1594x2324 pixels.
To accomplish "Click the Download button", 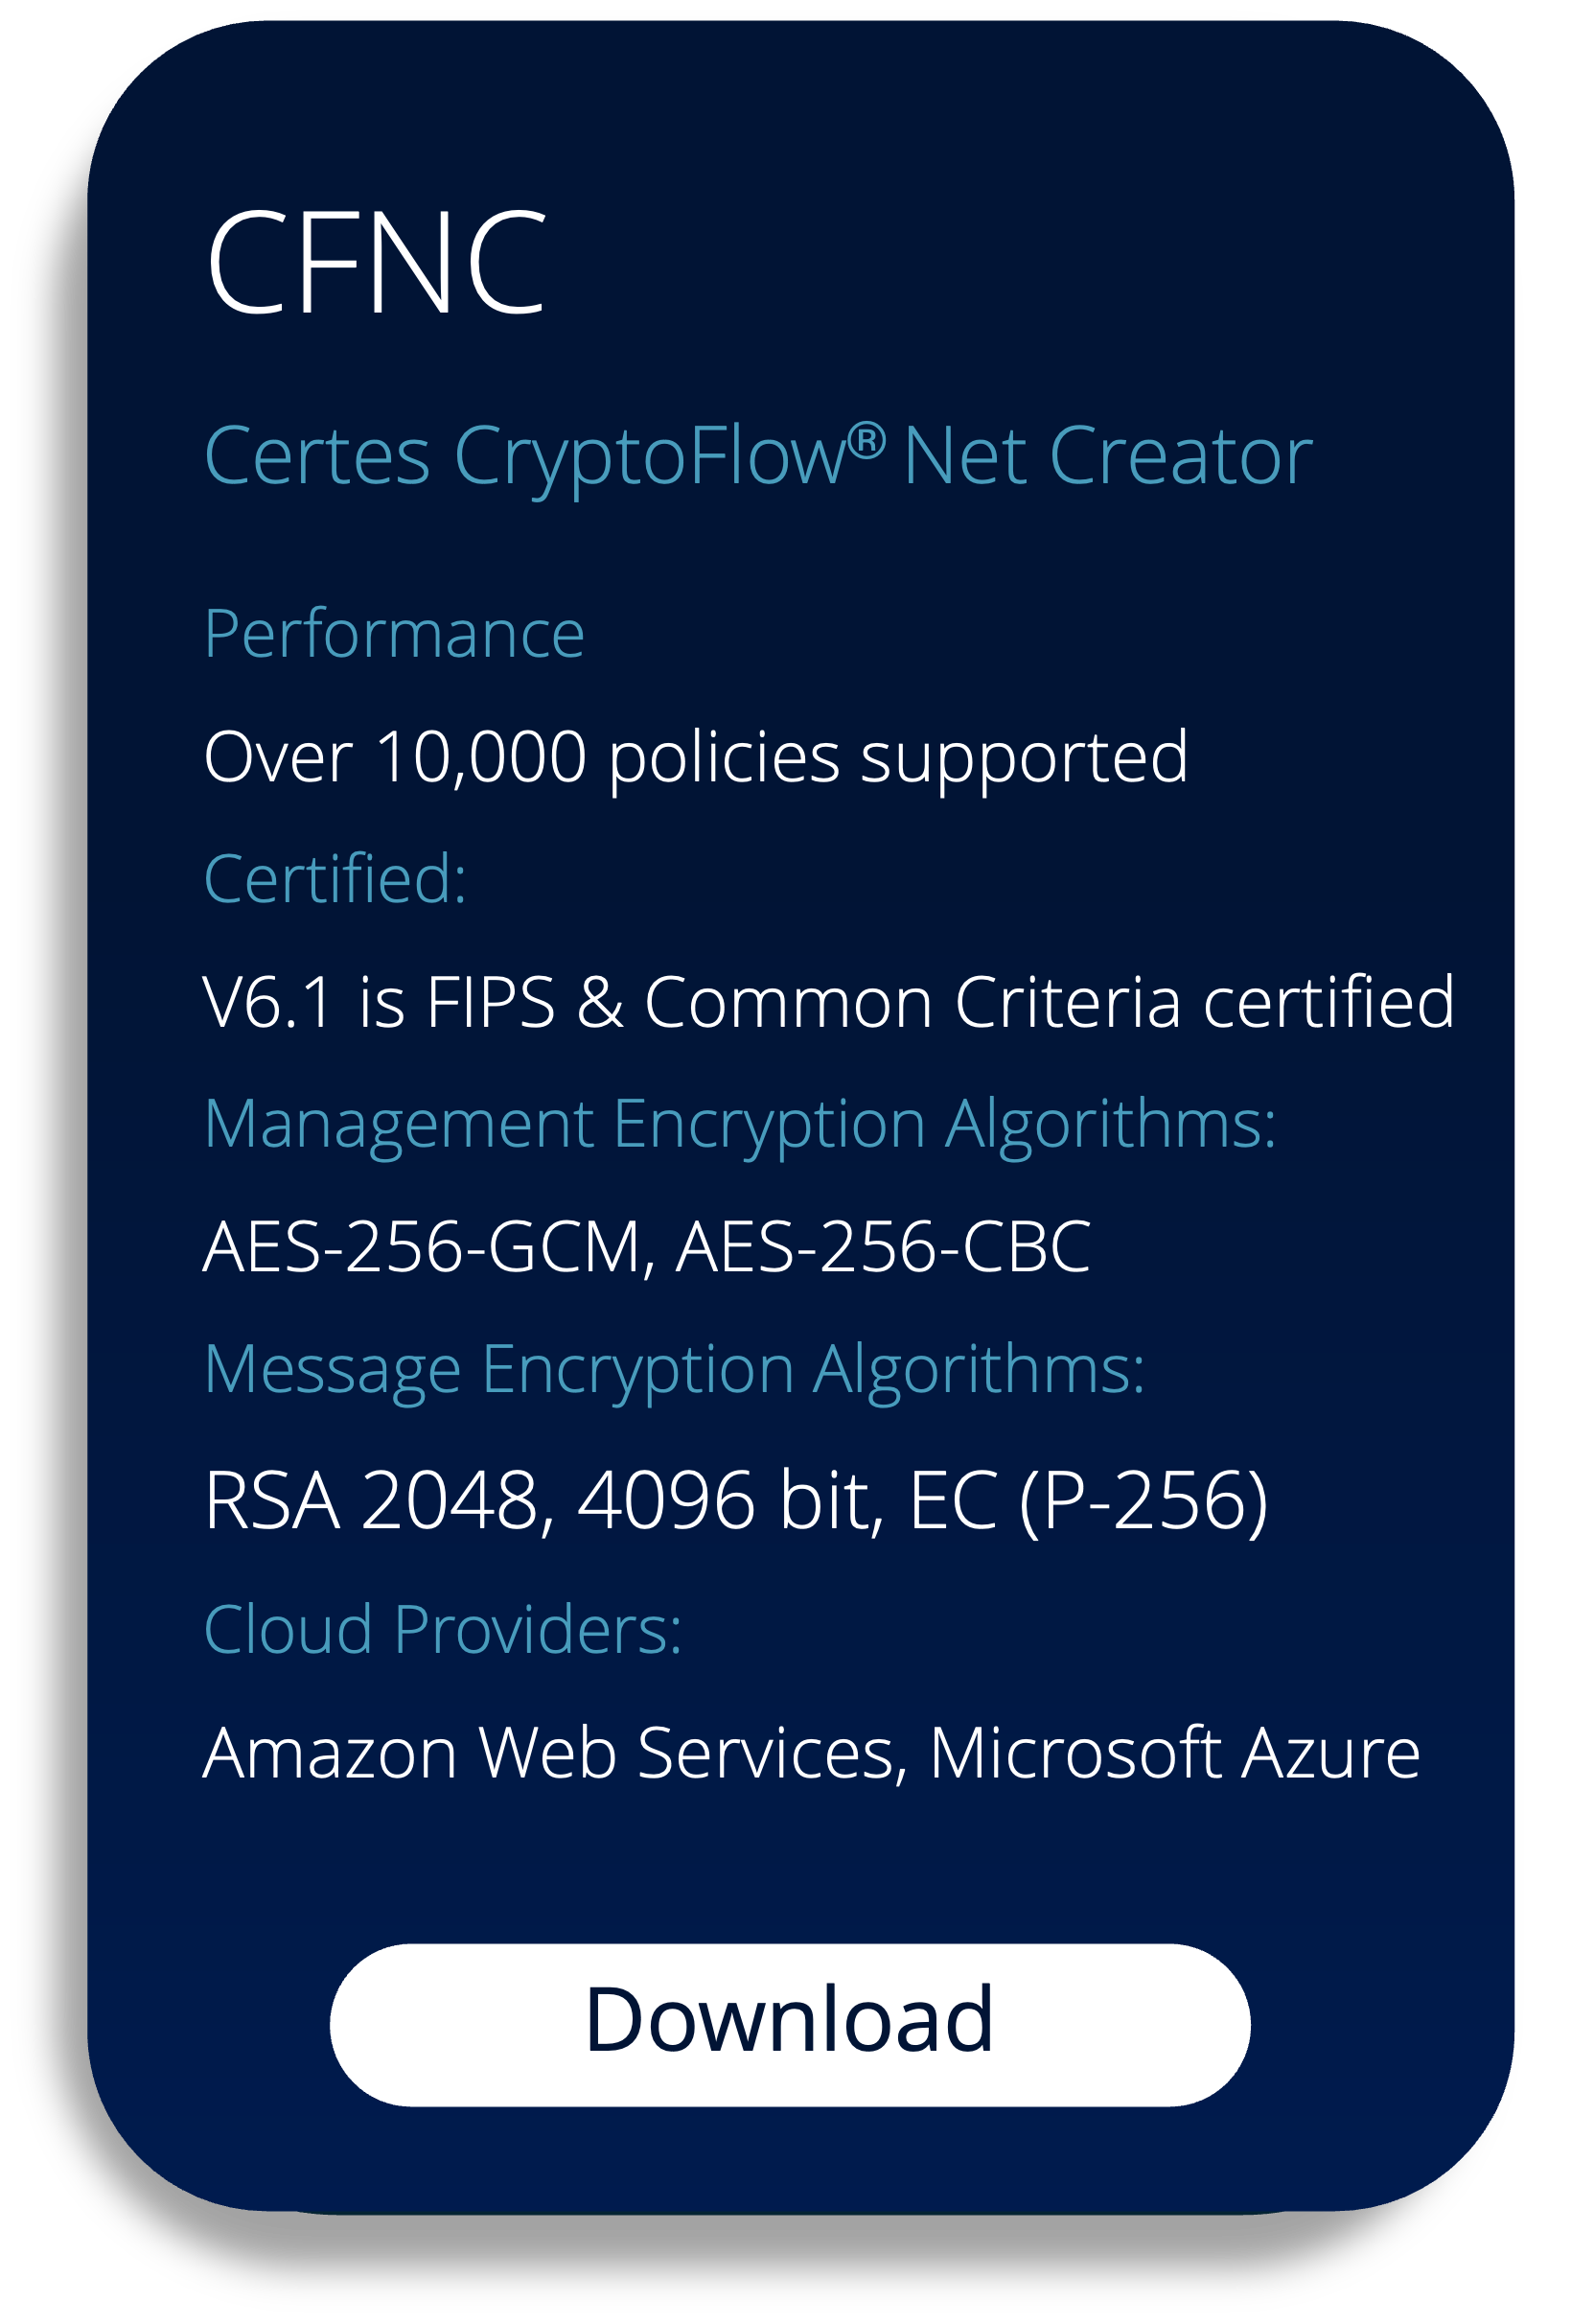I will click(x=790, y=2025).
